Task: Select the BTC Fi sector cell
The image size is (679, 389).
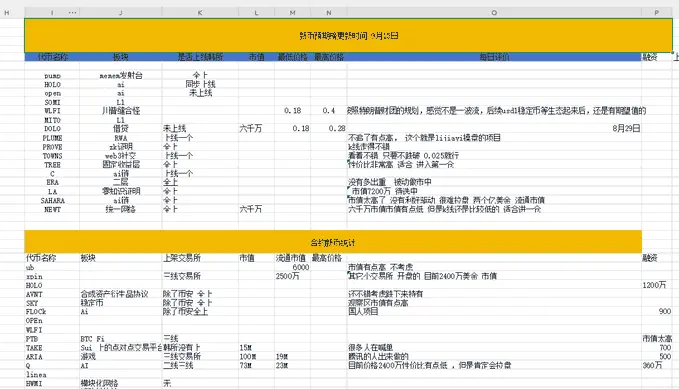Action: pos(92,339)
